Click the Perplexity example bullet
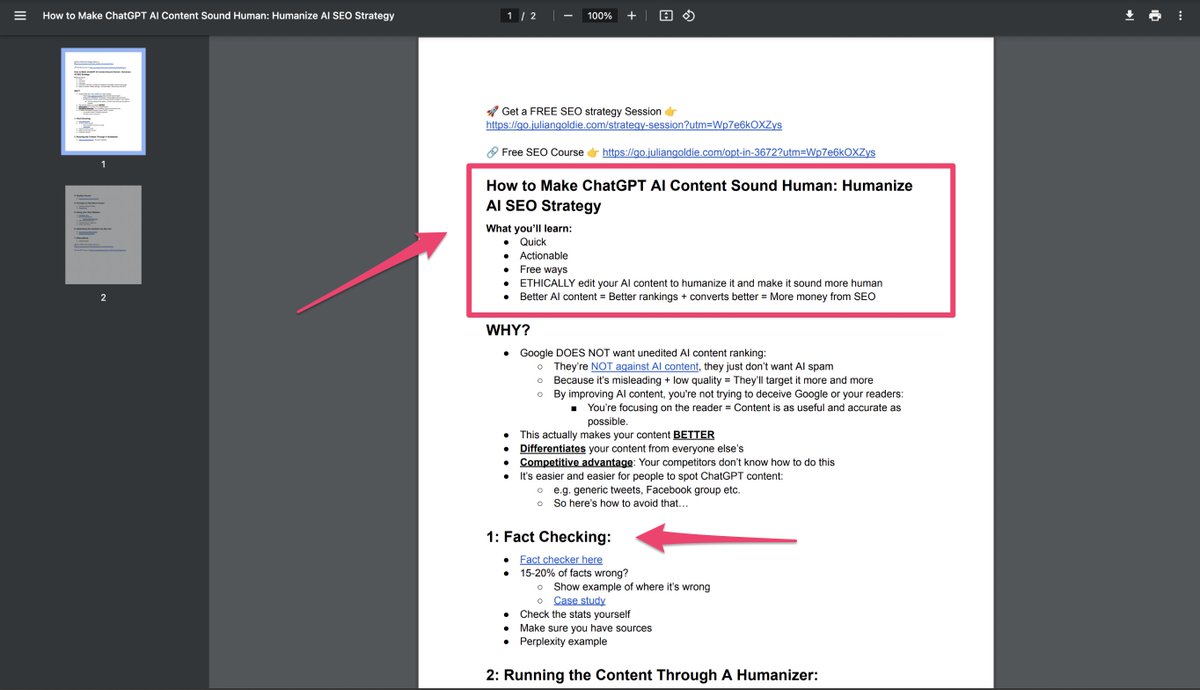The image size is (1200, 690). [x=563, y=642]
